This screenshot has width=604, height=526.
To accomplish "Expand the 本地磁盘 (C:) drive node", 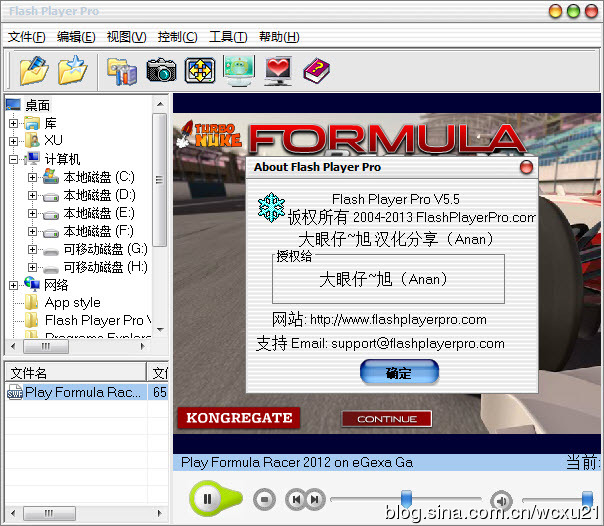I will pyautogui.click(x=33, y=177).
